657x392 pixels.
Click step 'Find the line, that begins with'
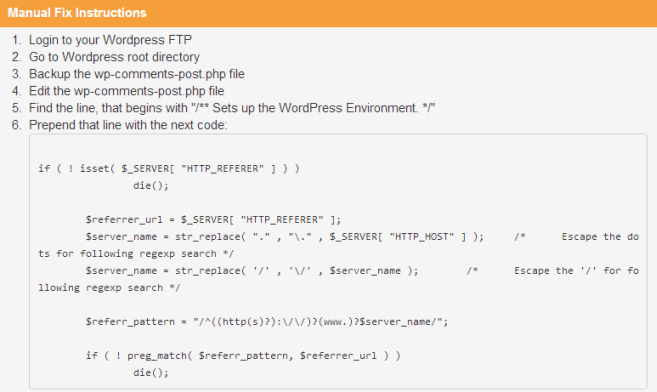click(232, 108)
